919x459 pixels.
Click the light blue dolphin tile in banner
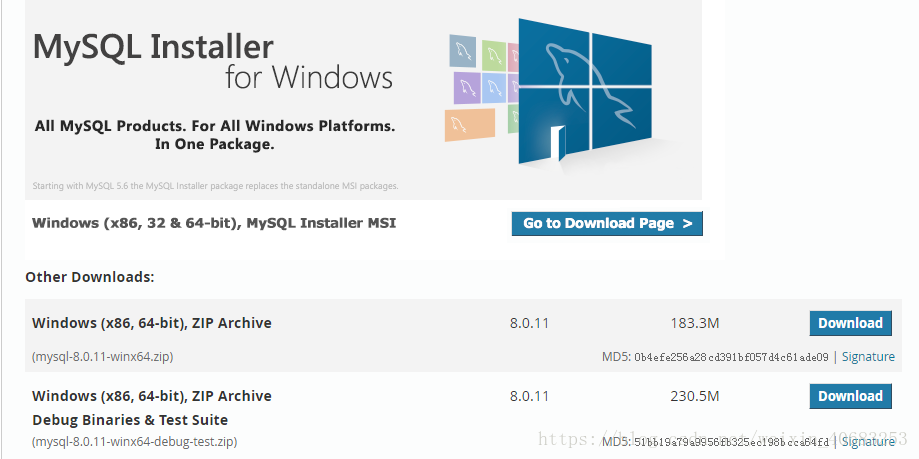(x=494, y=88)
